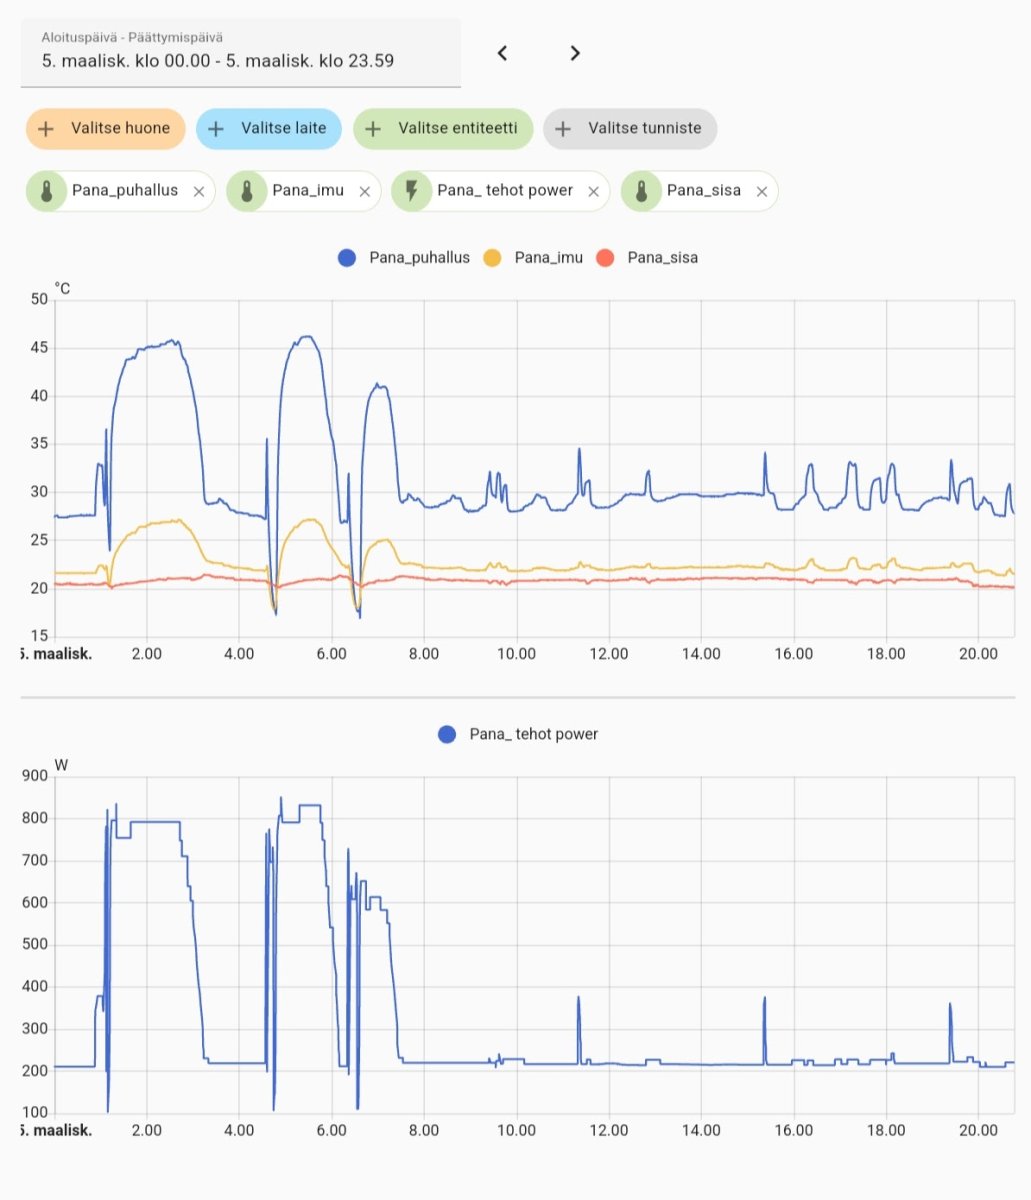Image resolution: width=1031 pixels, height=1200 pixels.
Task: Click thermometer icon on Pana_imu chip
Action: point(246,191)
